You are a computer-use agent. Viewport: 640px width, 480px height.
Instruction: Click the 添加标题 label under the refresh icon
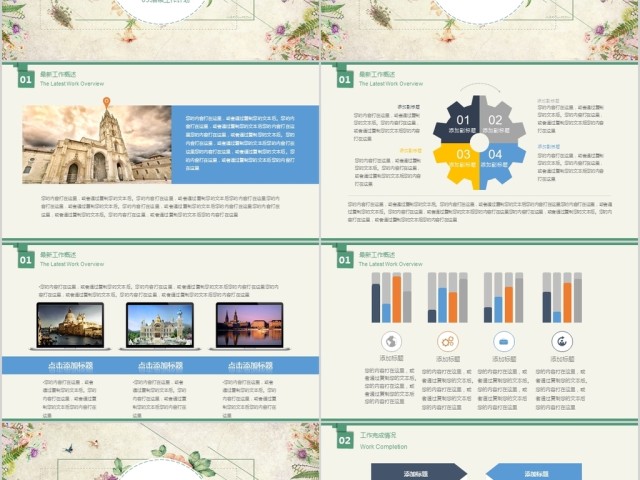click(562, 359)
